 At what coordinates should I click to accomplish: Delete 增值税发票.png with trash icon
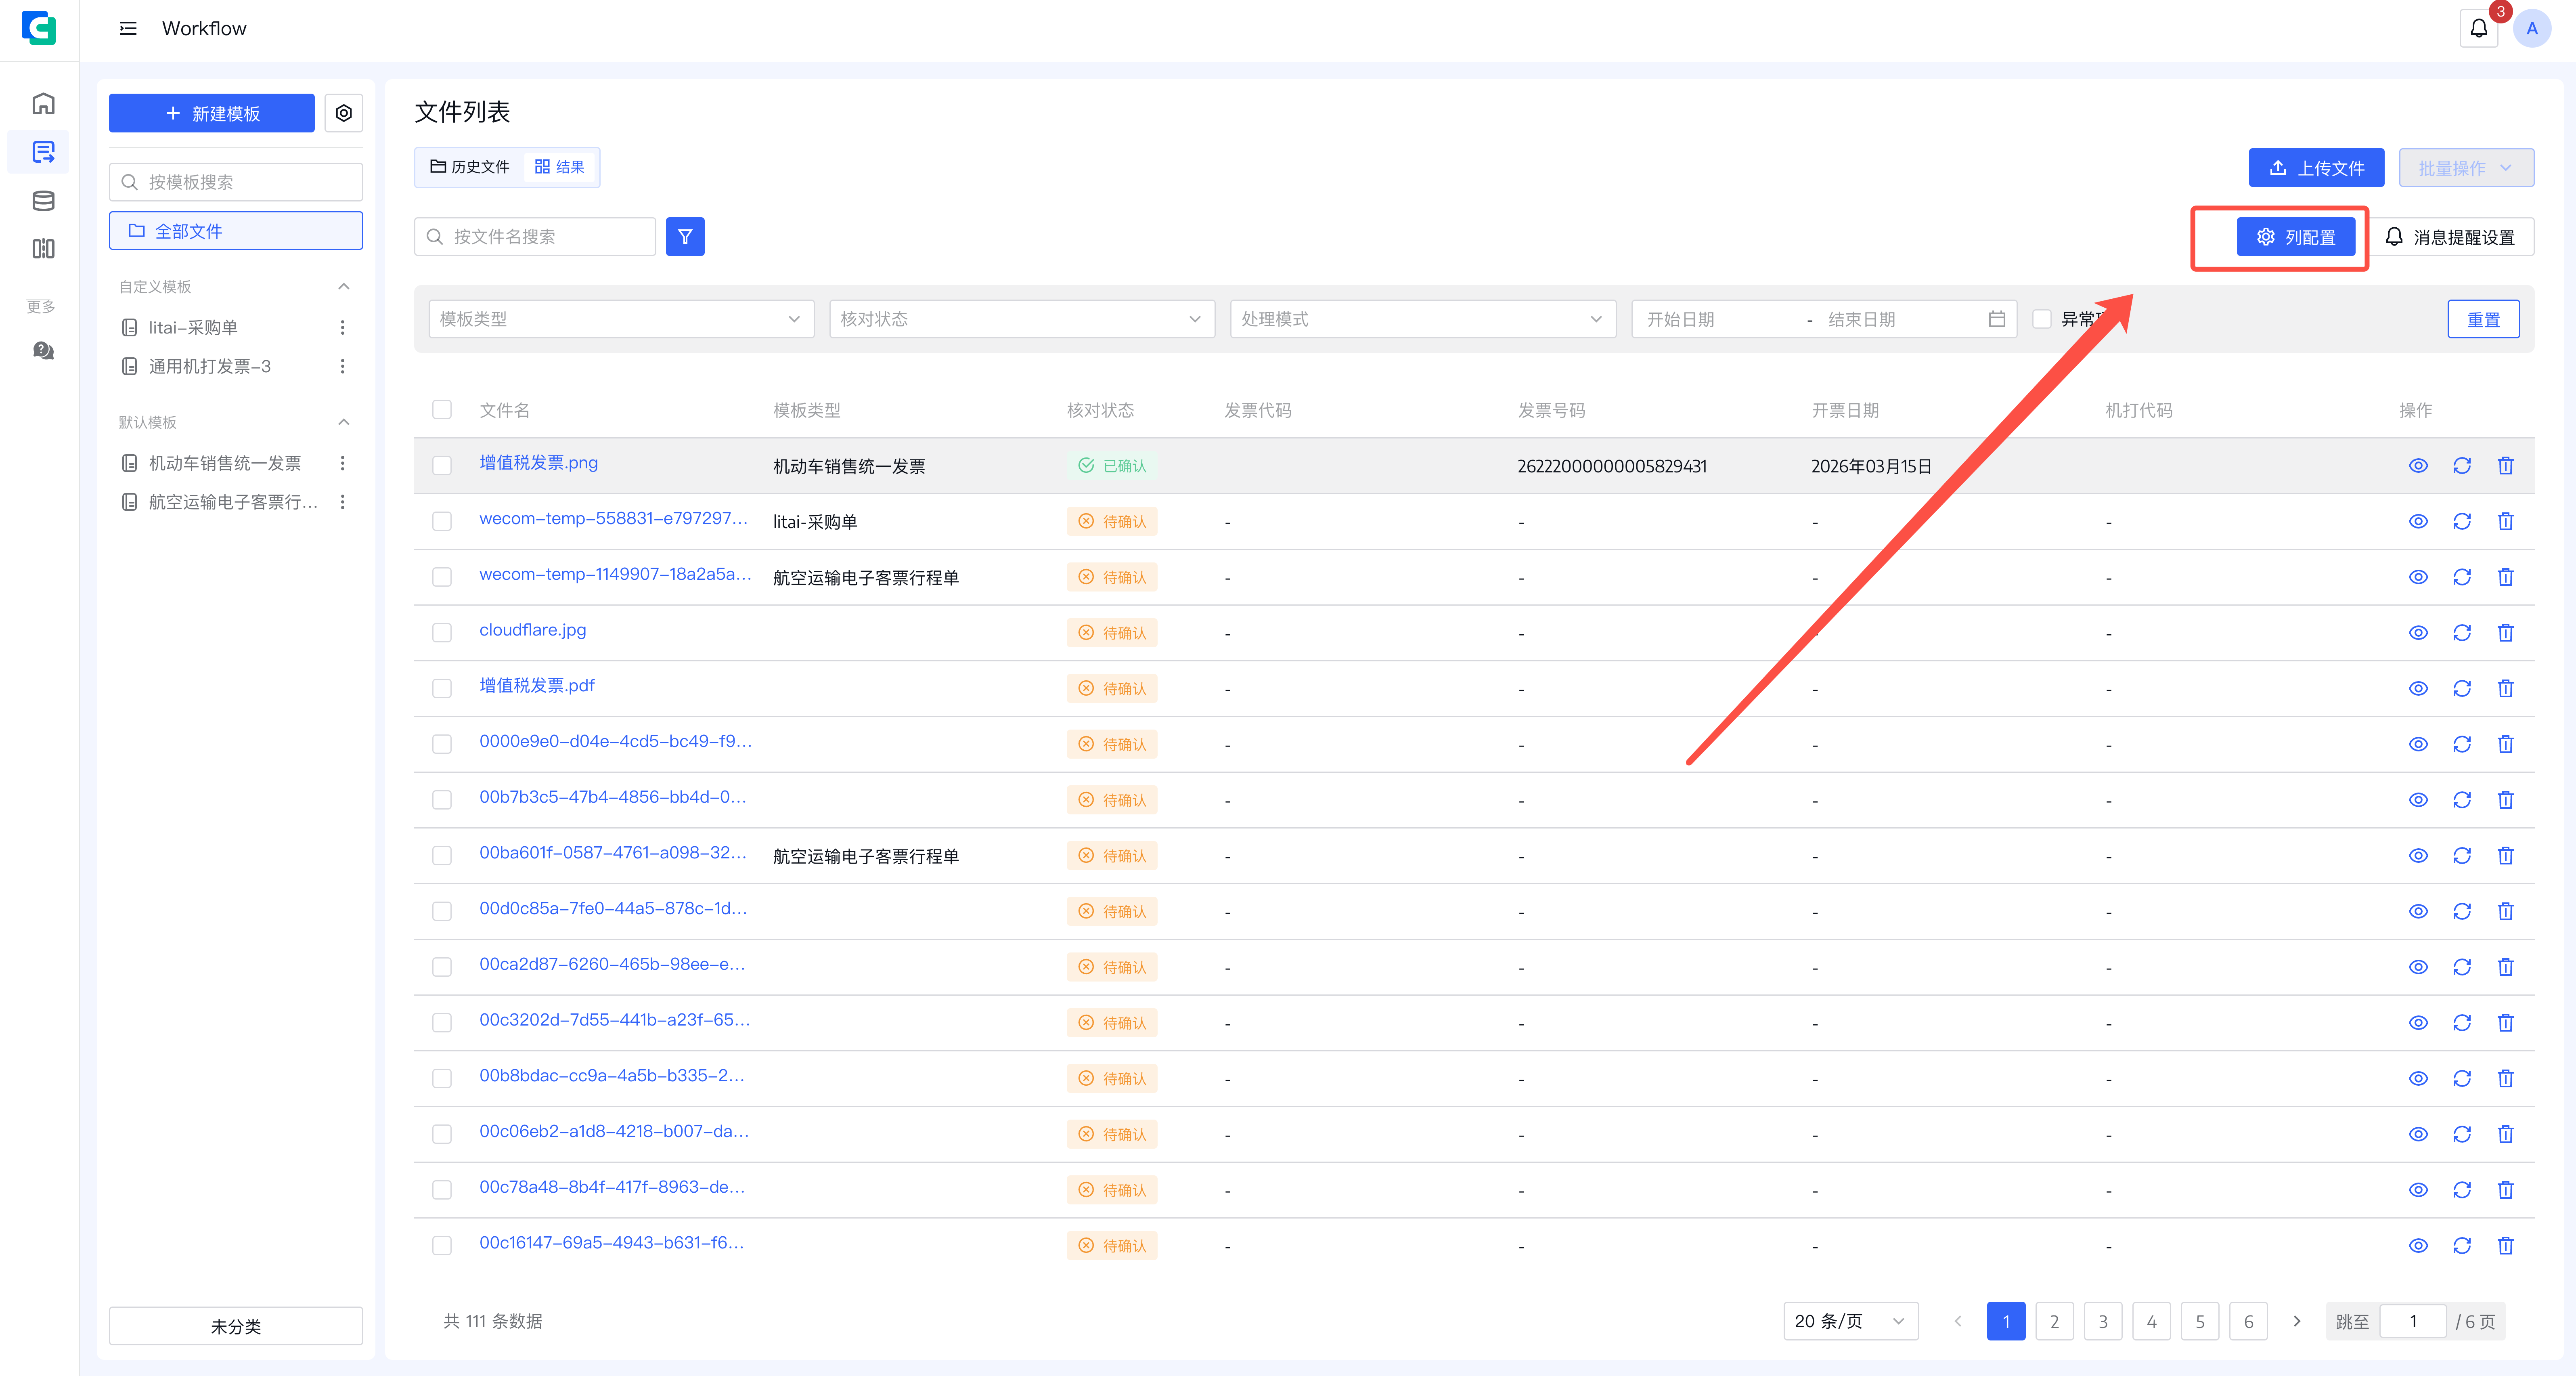(x=2506, y=466)
